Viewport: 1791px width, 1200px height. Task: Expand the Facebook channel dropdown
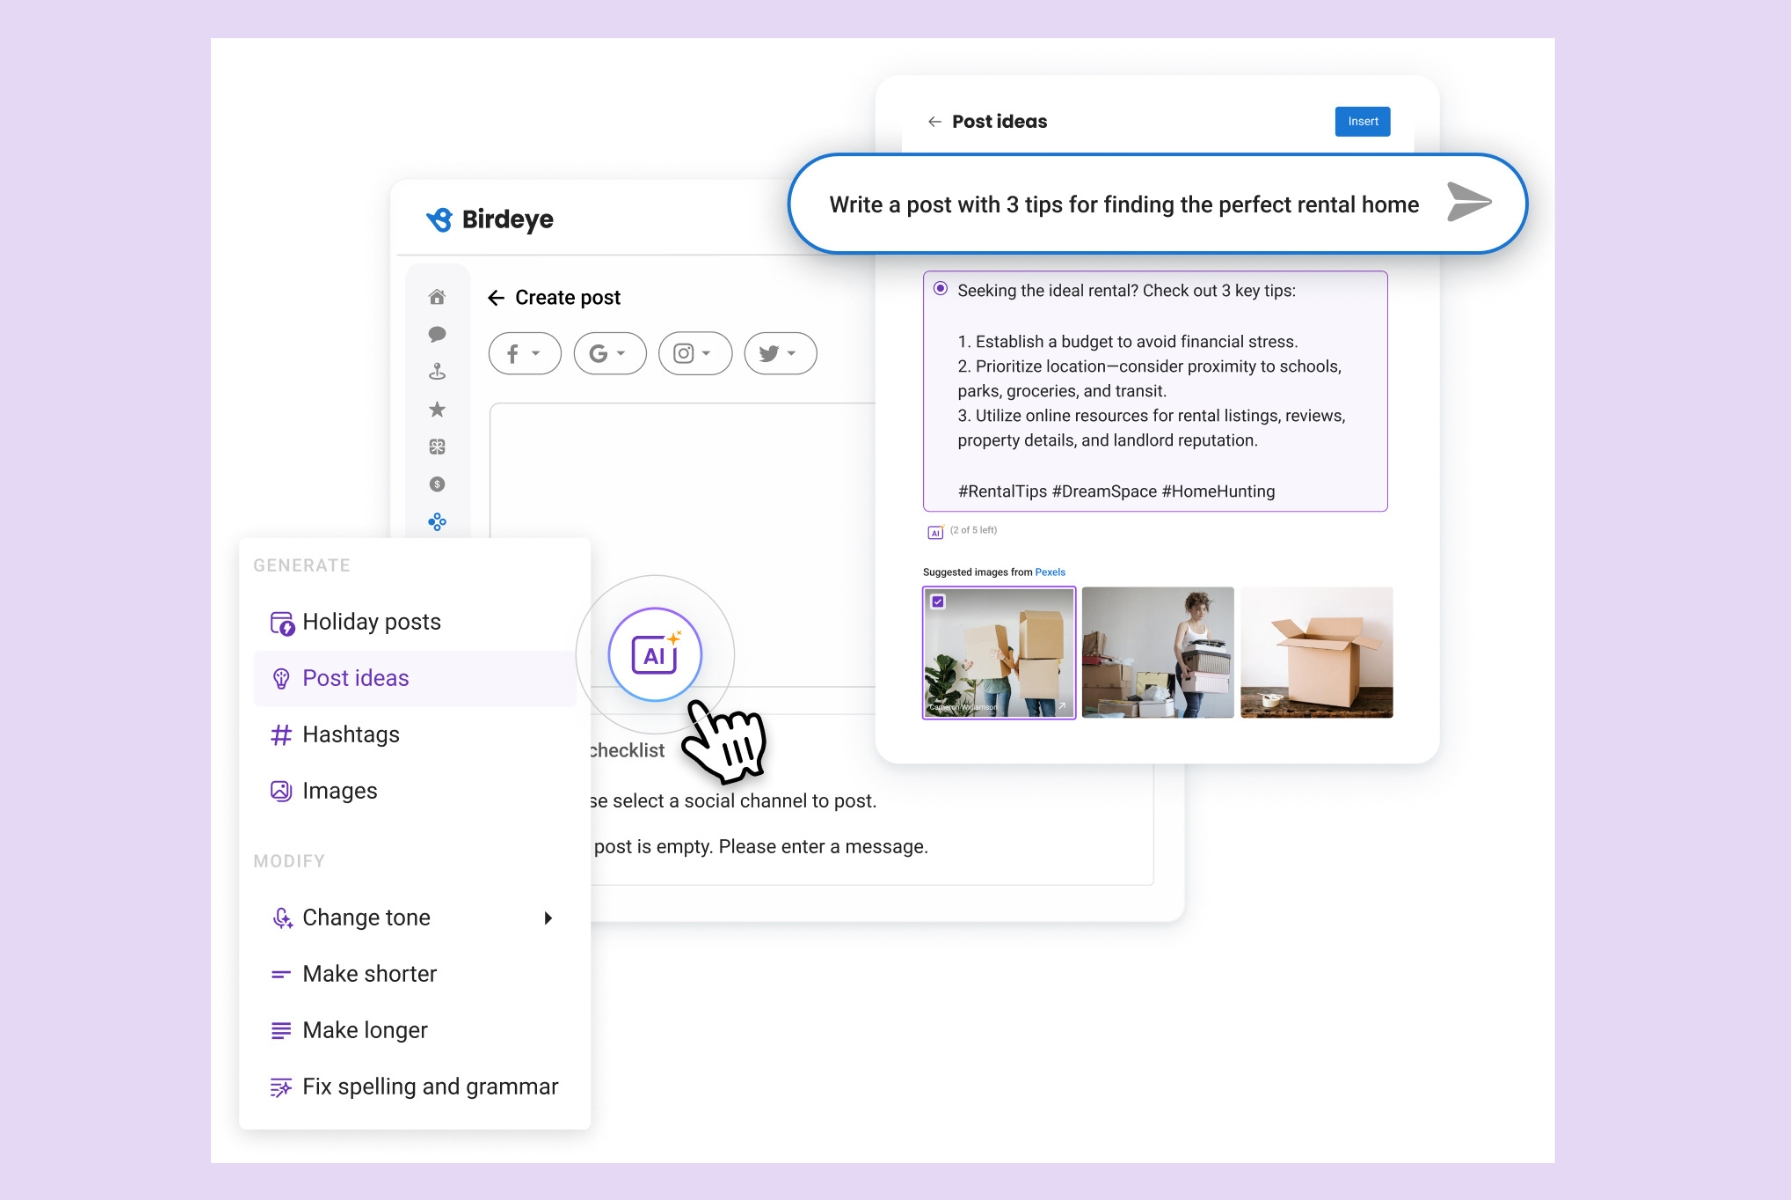click(524, 353)
